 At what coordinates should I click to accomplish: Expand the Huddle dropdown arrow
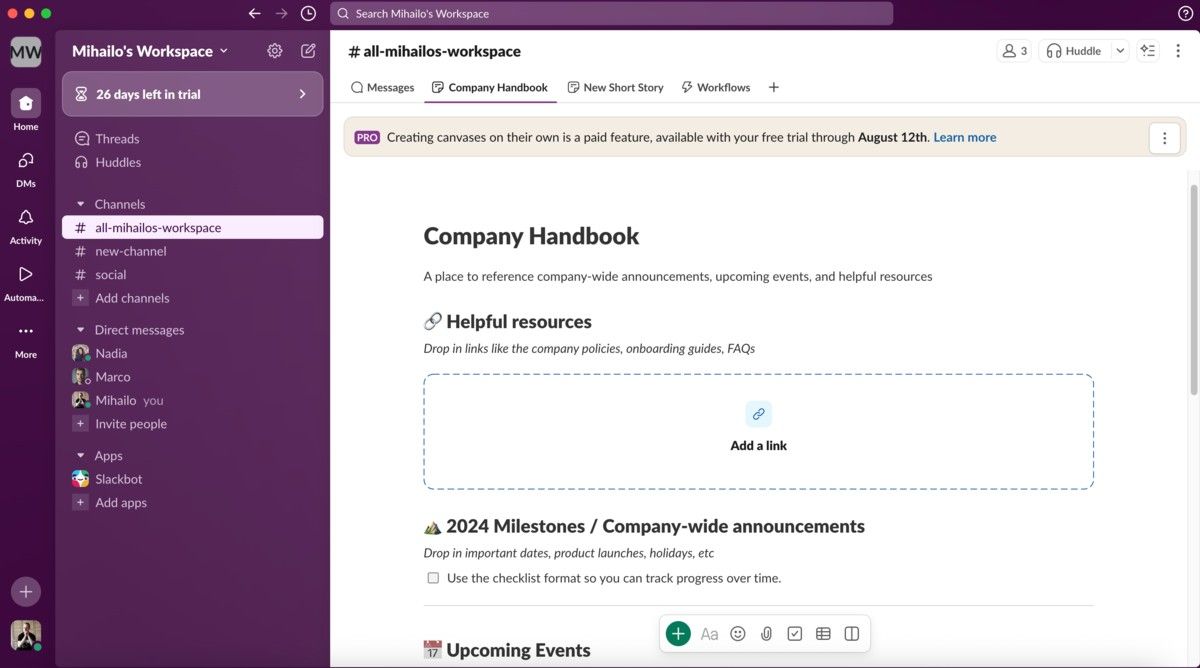[x=1118, y=49]
